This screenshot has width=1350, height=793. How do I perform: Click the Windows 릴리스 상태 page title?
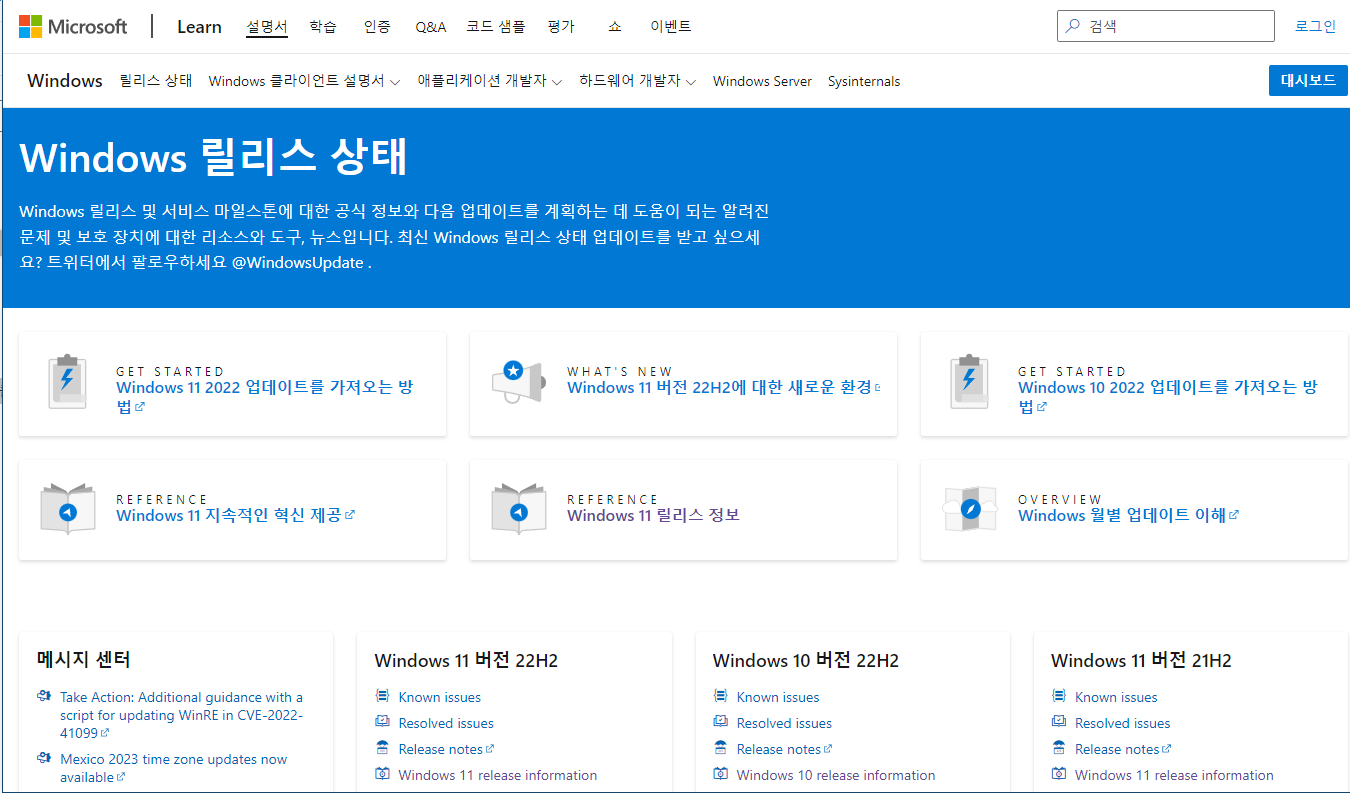coord(213,157)
